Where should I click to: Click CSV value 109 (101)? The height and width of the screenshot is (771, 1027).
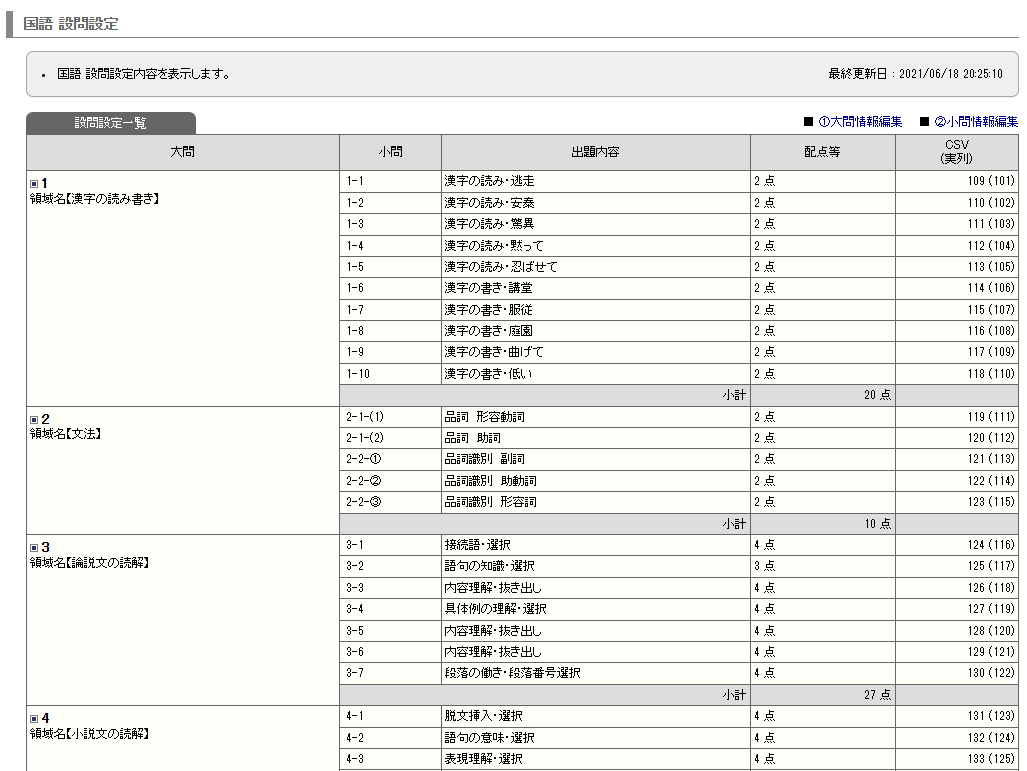click(x=991, y=181)
